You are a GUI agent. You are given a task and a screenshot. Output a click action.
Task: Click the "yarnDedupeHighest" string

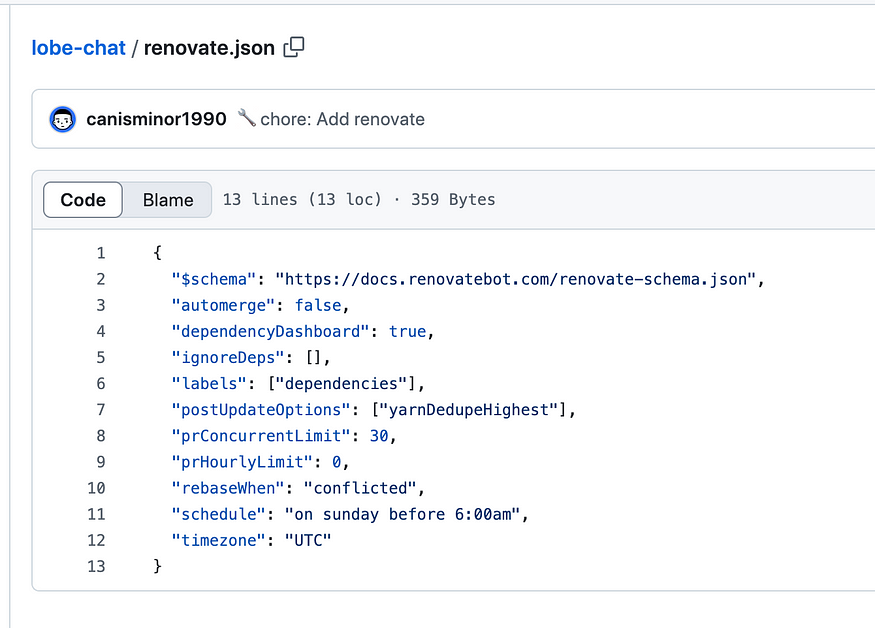pos(469,410)
